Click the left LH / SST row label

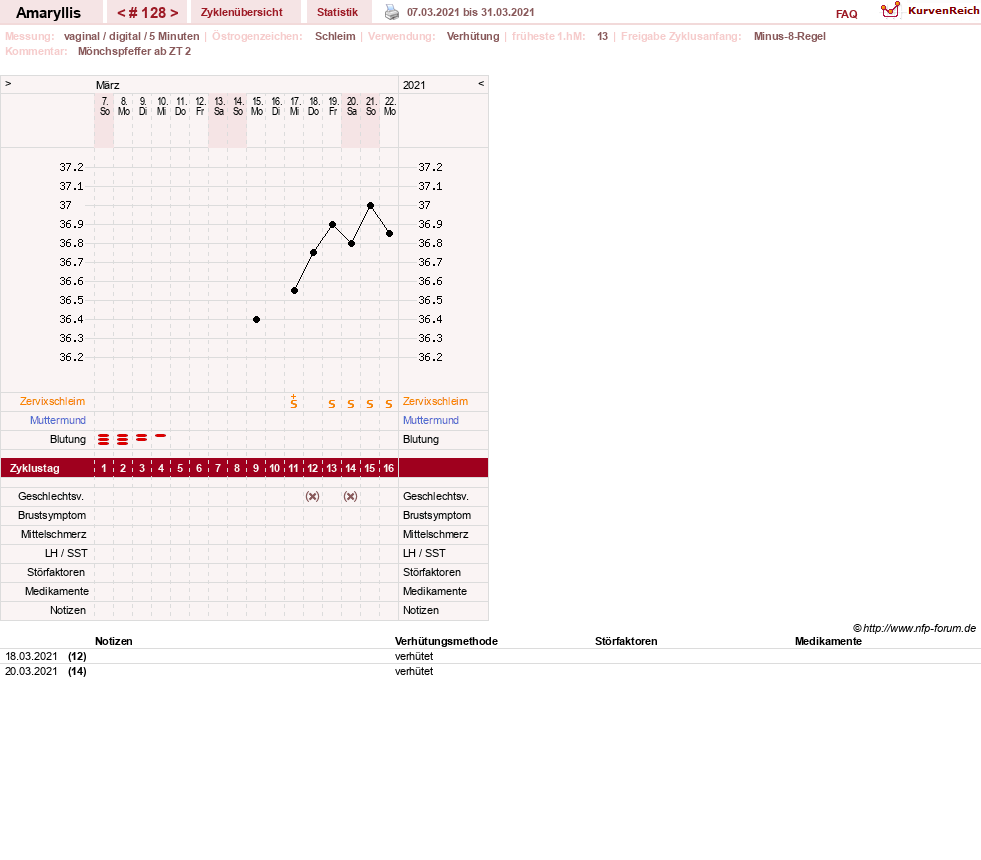[66, 554]
